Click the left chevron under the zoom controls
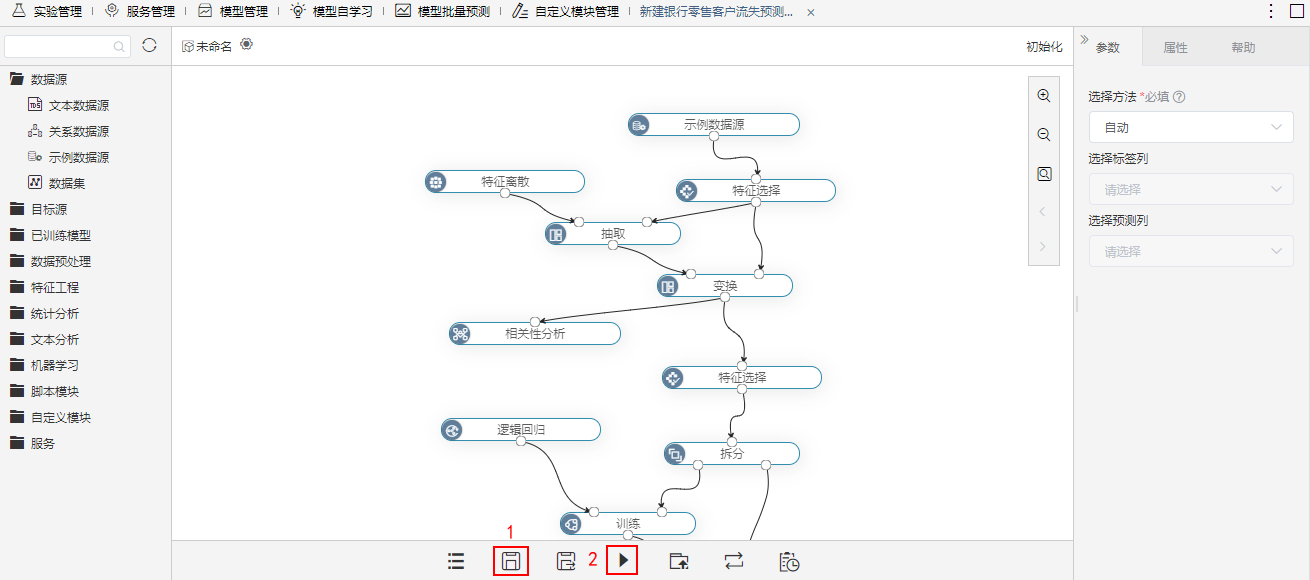The height and width of the screenshot is (580, 1310). (x=1044, y=212)
